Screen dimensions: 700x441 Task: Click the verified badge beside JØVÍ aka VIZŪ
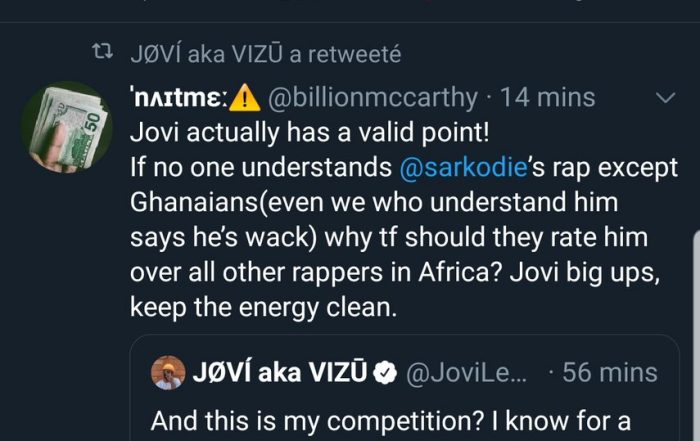click(x=384, y=373)
